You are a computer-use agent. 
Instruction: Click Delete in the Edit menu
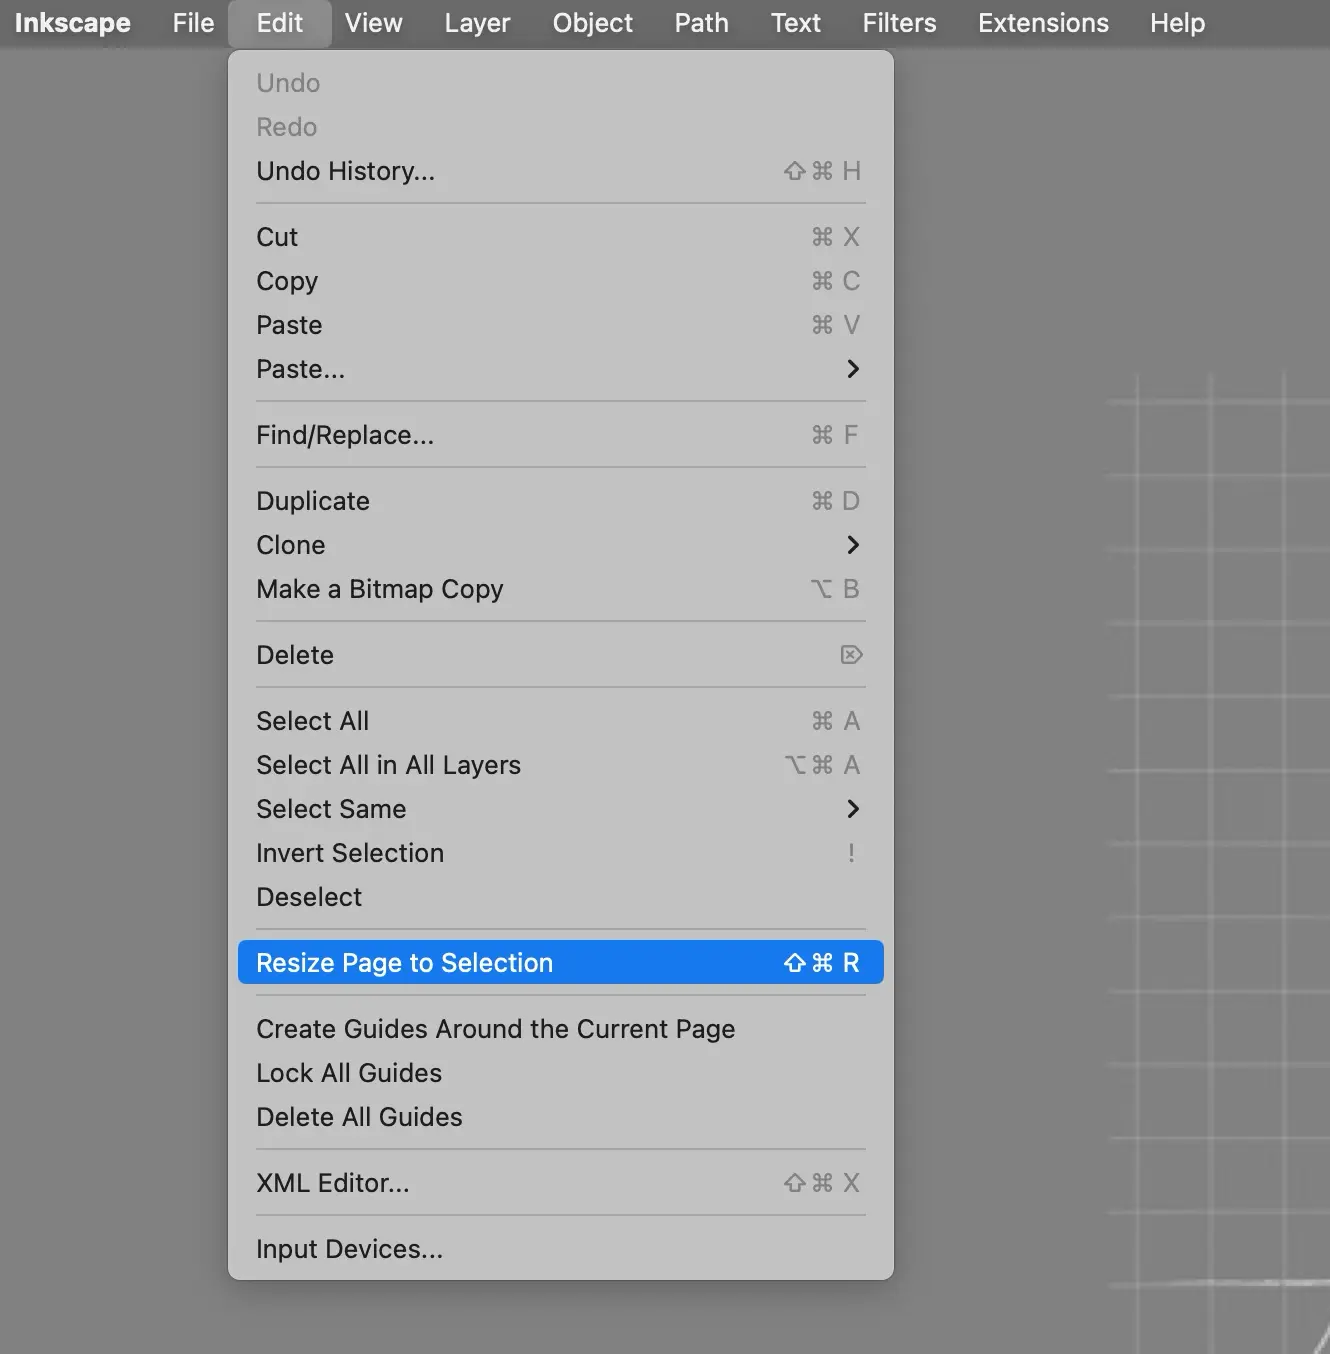coord(295,655)
